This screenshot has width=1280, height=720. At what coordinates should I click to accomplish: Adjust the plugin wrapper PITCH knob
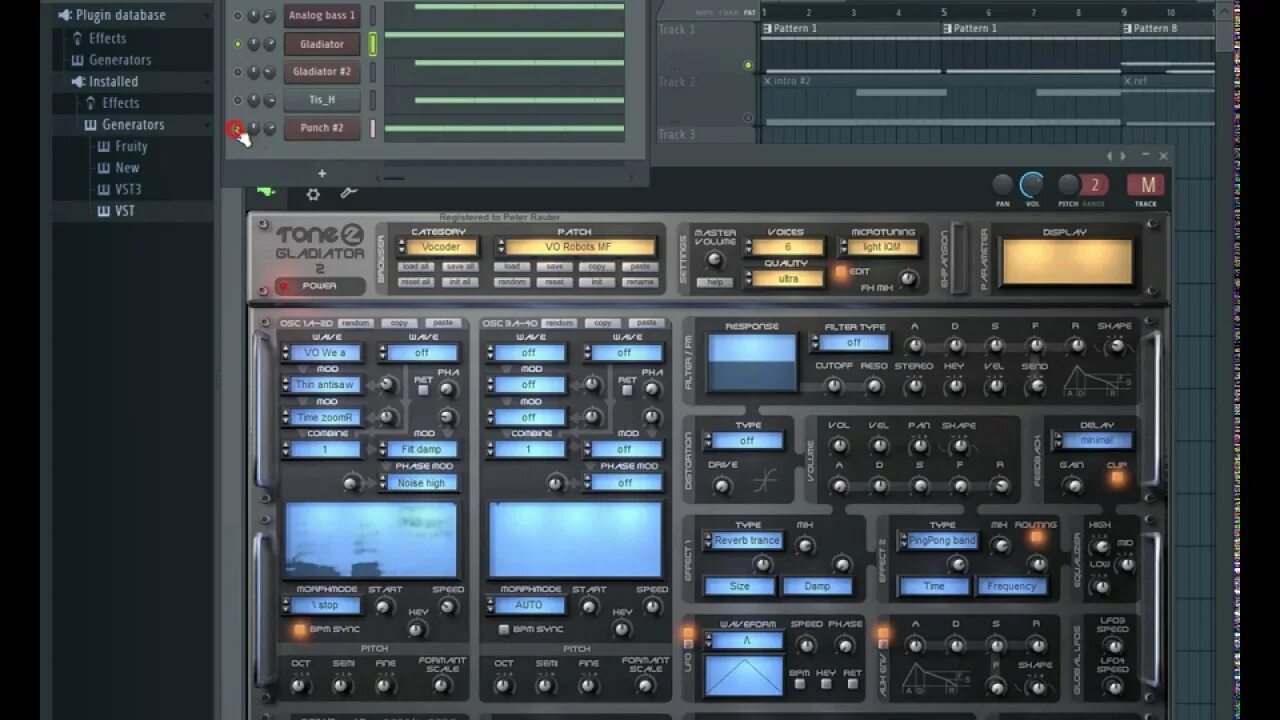click(1069, 184)
